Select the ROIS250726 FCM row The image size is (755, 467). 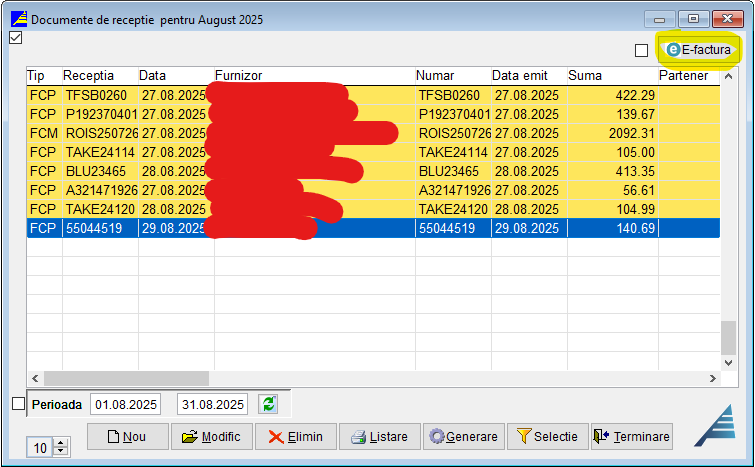100,133
